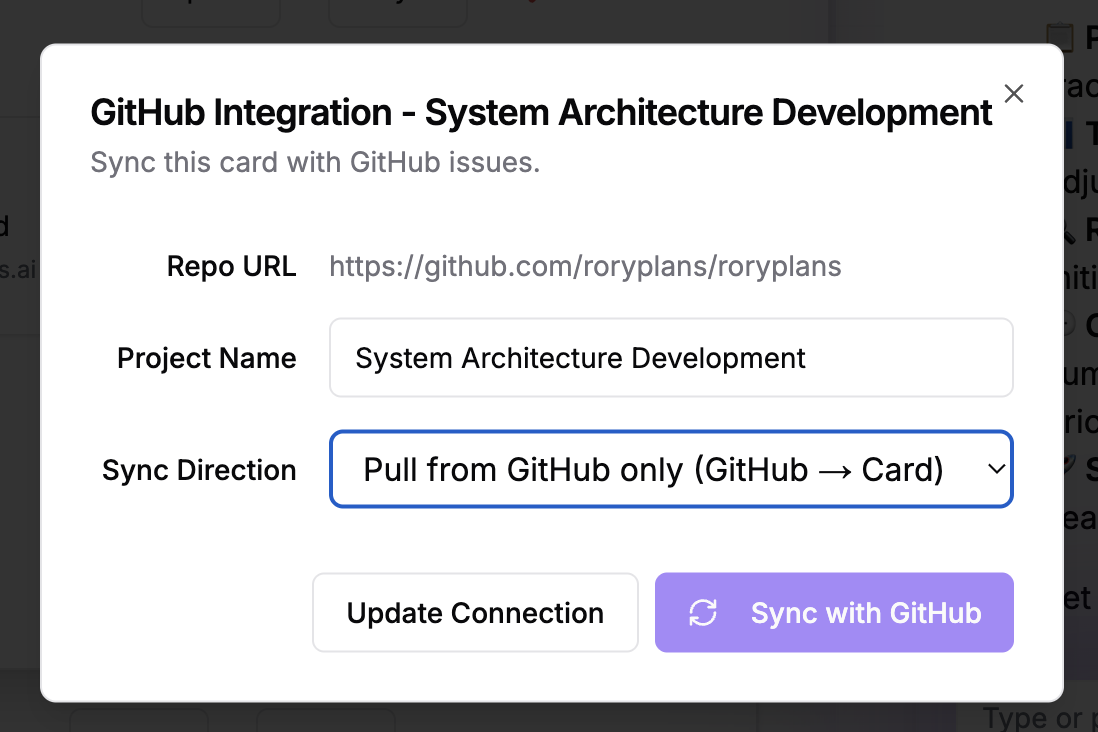
Task: Click the 'Project Name' label
Action: [206, 358]
